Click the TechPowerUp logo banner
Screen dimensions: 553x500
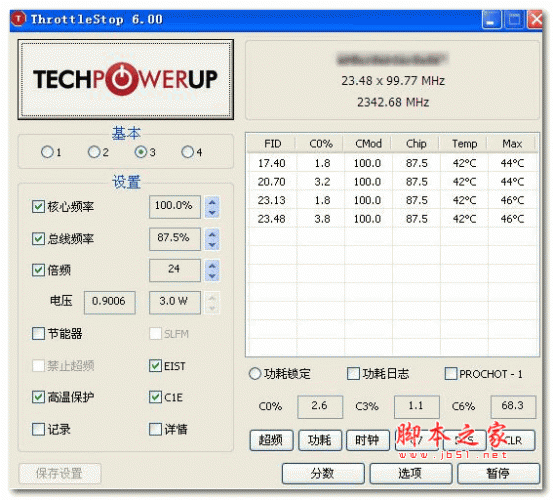click(126, 79)
